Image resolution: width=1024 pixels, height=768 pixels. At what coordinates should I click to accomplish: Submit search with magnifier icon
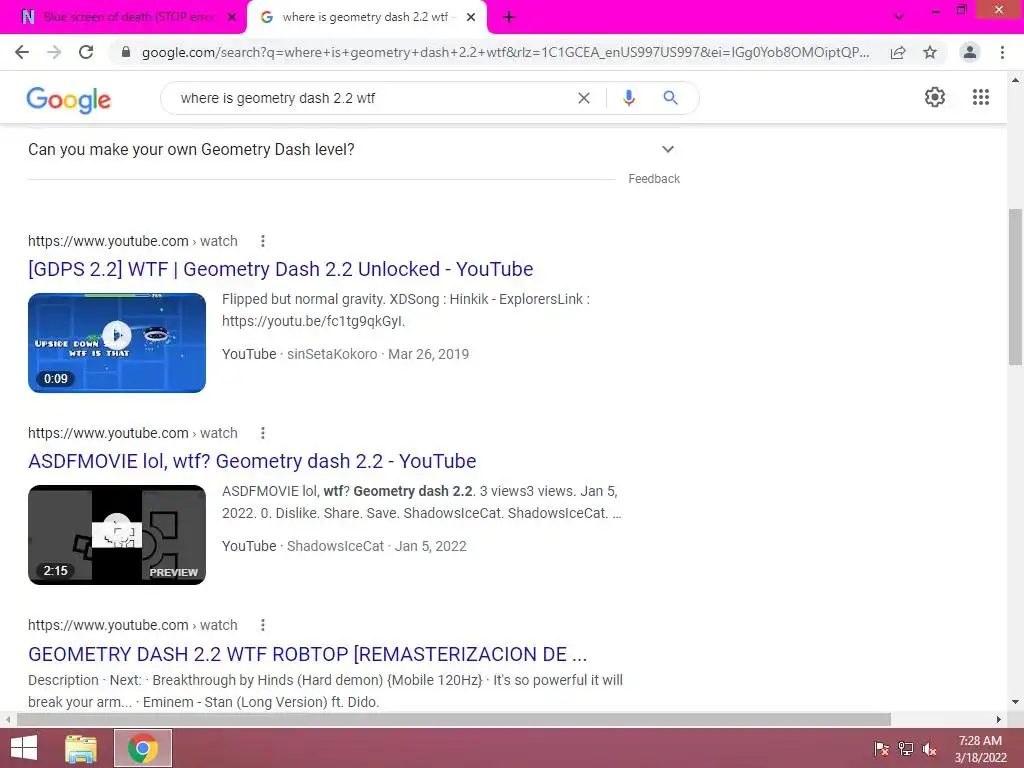(670, 98)
